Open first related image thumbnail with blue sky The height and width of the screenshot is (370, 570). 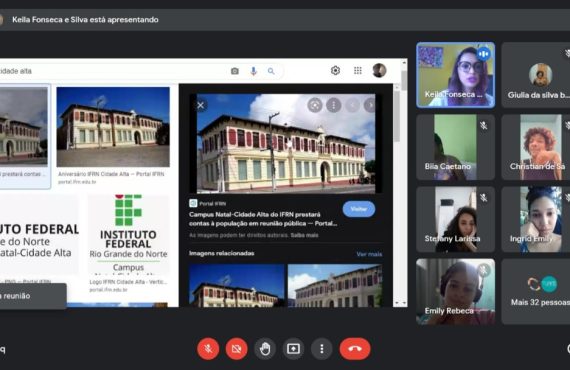click(x=237, y=286)
